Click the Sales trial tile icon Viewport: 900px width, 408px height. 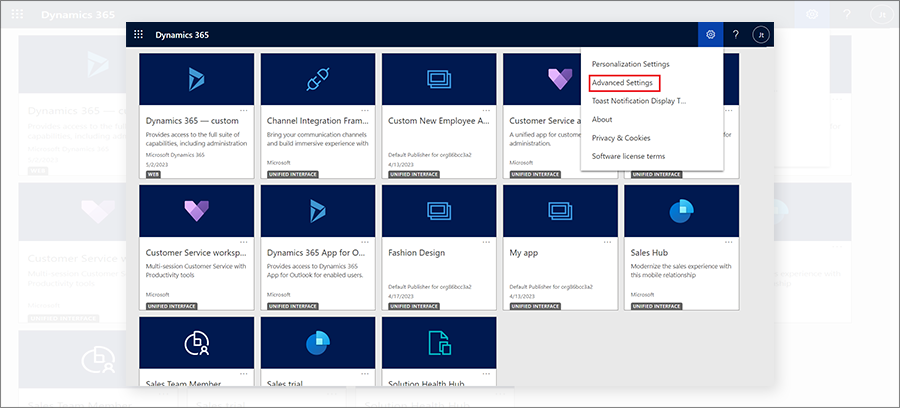[x=318, y=343]
